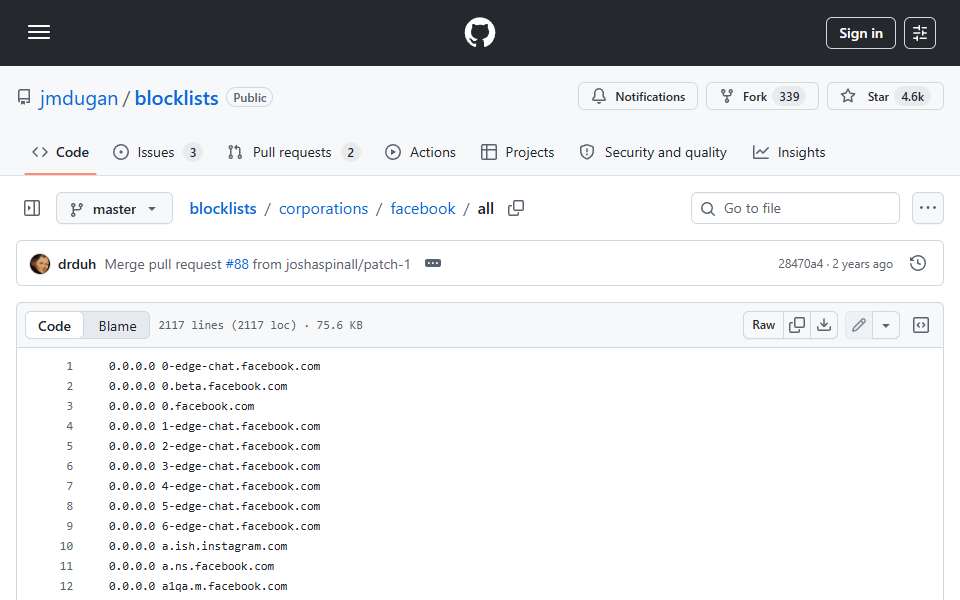Open the Insights tab

tap(789, 152)
